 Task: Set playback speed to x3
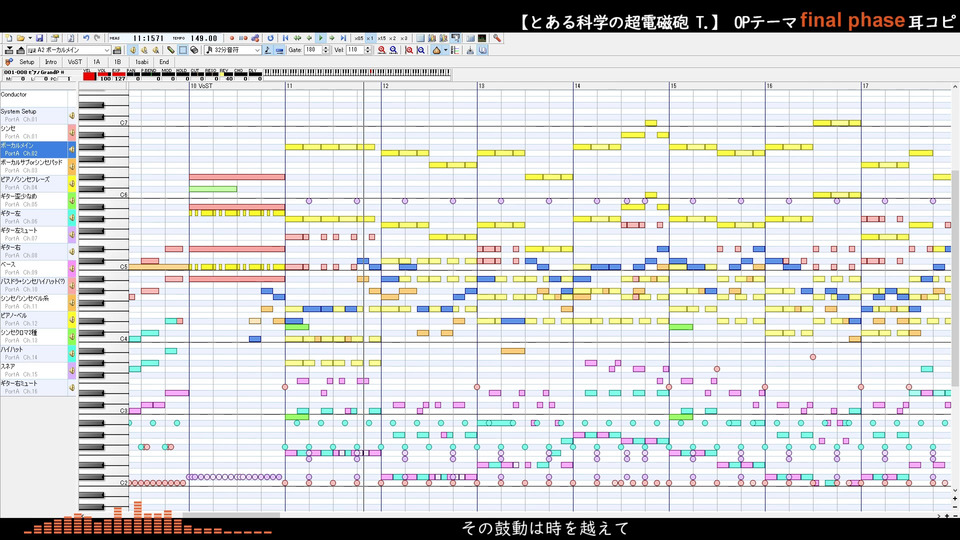tap(403, 38)
